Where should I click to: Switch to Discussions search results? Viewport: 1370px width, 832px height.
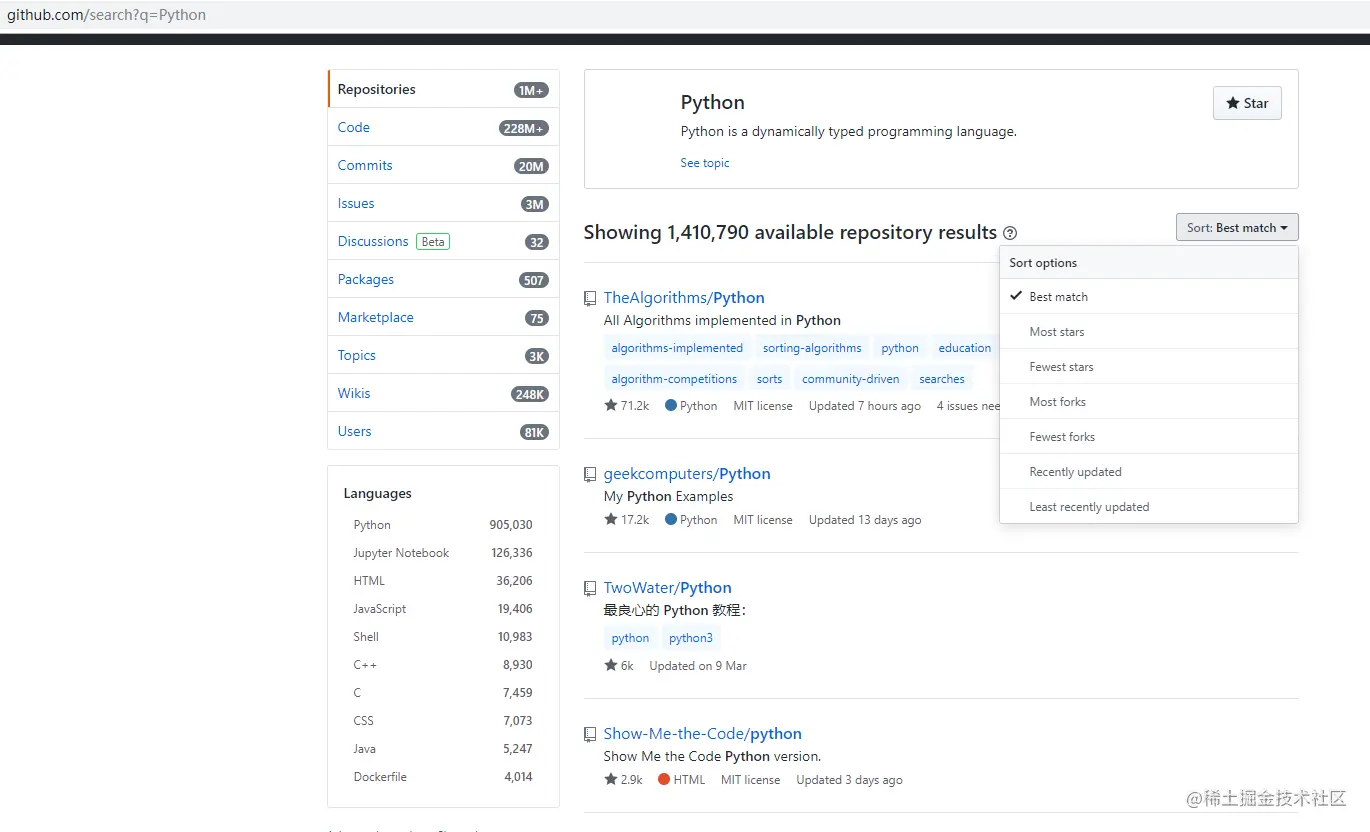pyautogui.click(x=443, y=241)
